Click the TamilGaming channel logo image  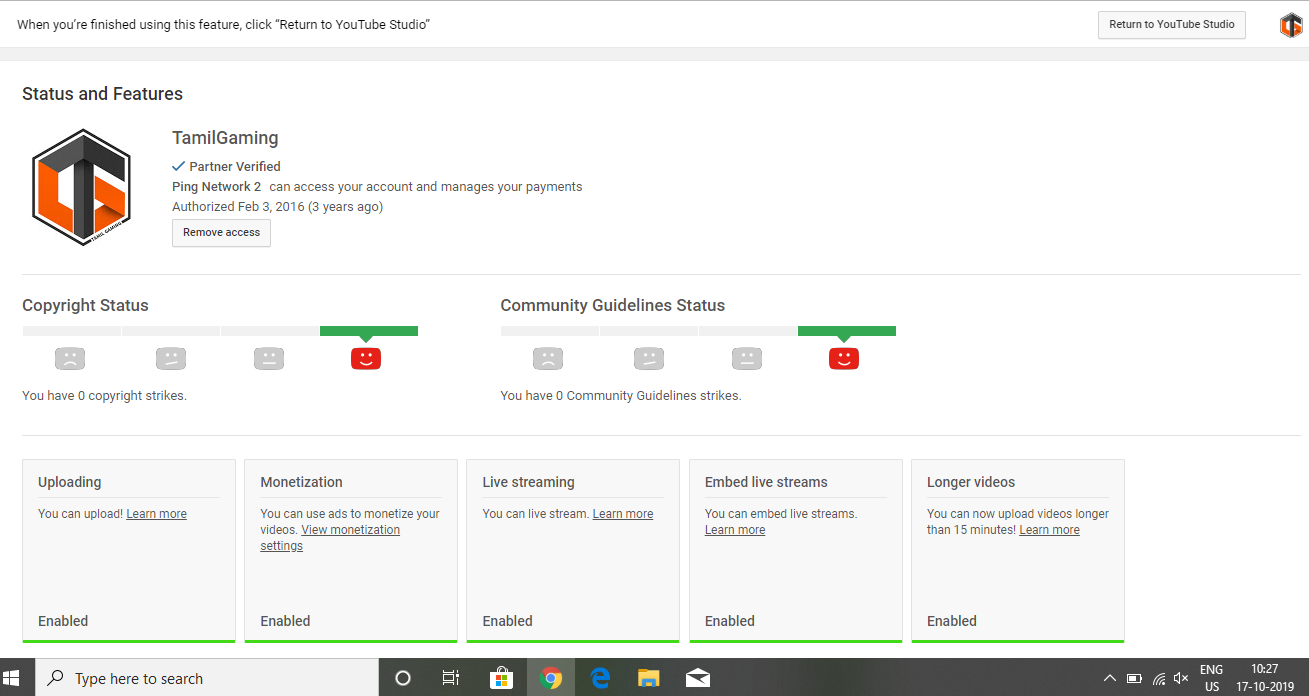coord(81,187)
